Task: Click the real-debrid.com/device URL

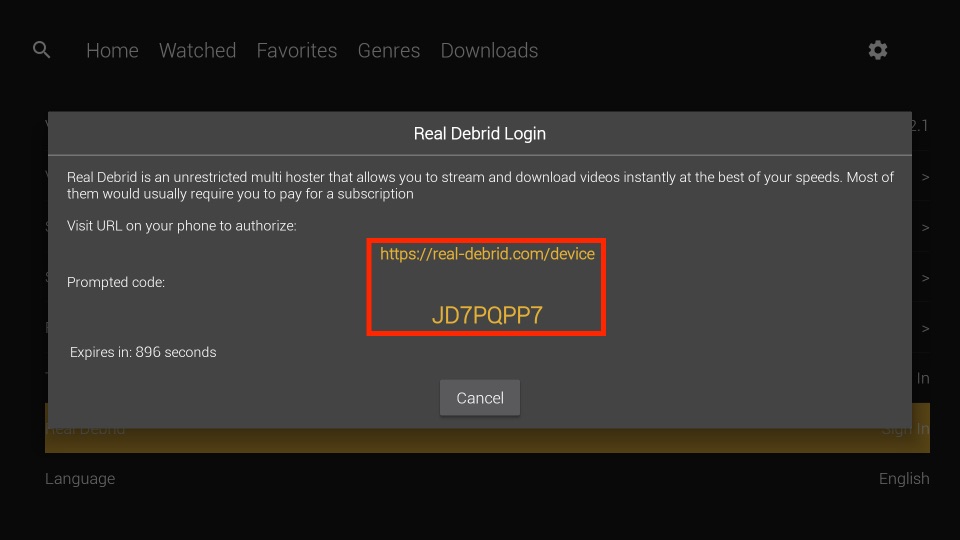Action: click(x=487, y=254)
